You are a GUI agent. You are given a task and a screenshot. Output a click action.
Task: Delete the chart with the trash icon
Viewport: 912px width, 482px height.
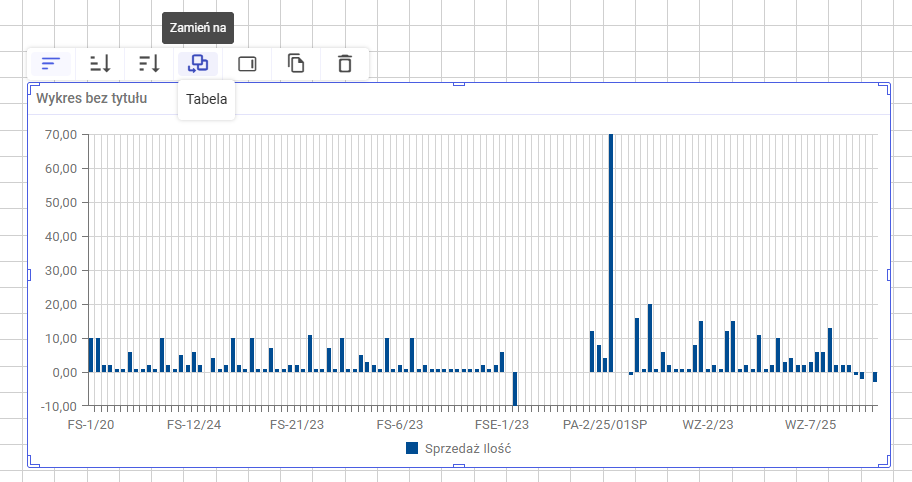(x=345, y=64)
